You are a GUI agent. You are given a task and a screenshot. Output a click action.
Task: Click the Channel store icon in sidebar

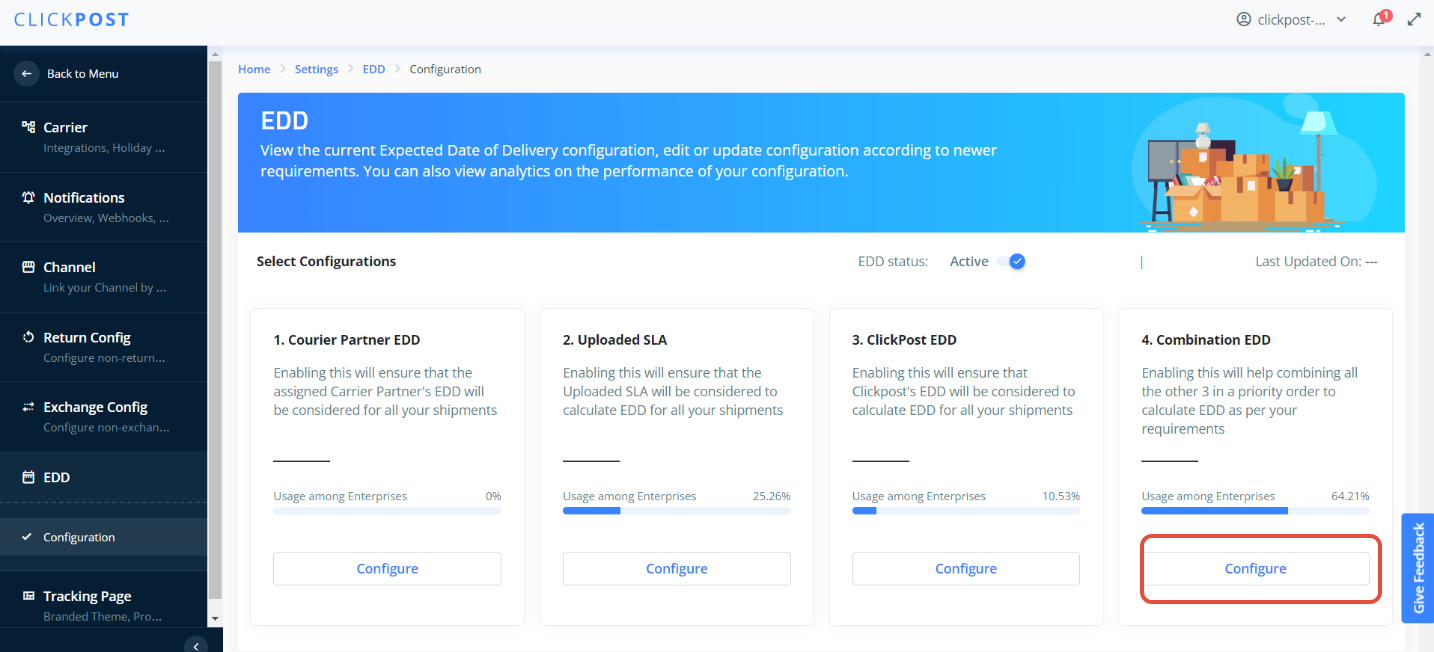[29, 267]
